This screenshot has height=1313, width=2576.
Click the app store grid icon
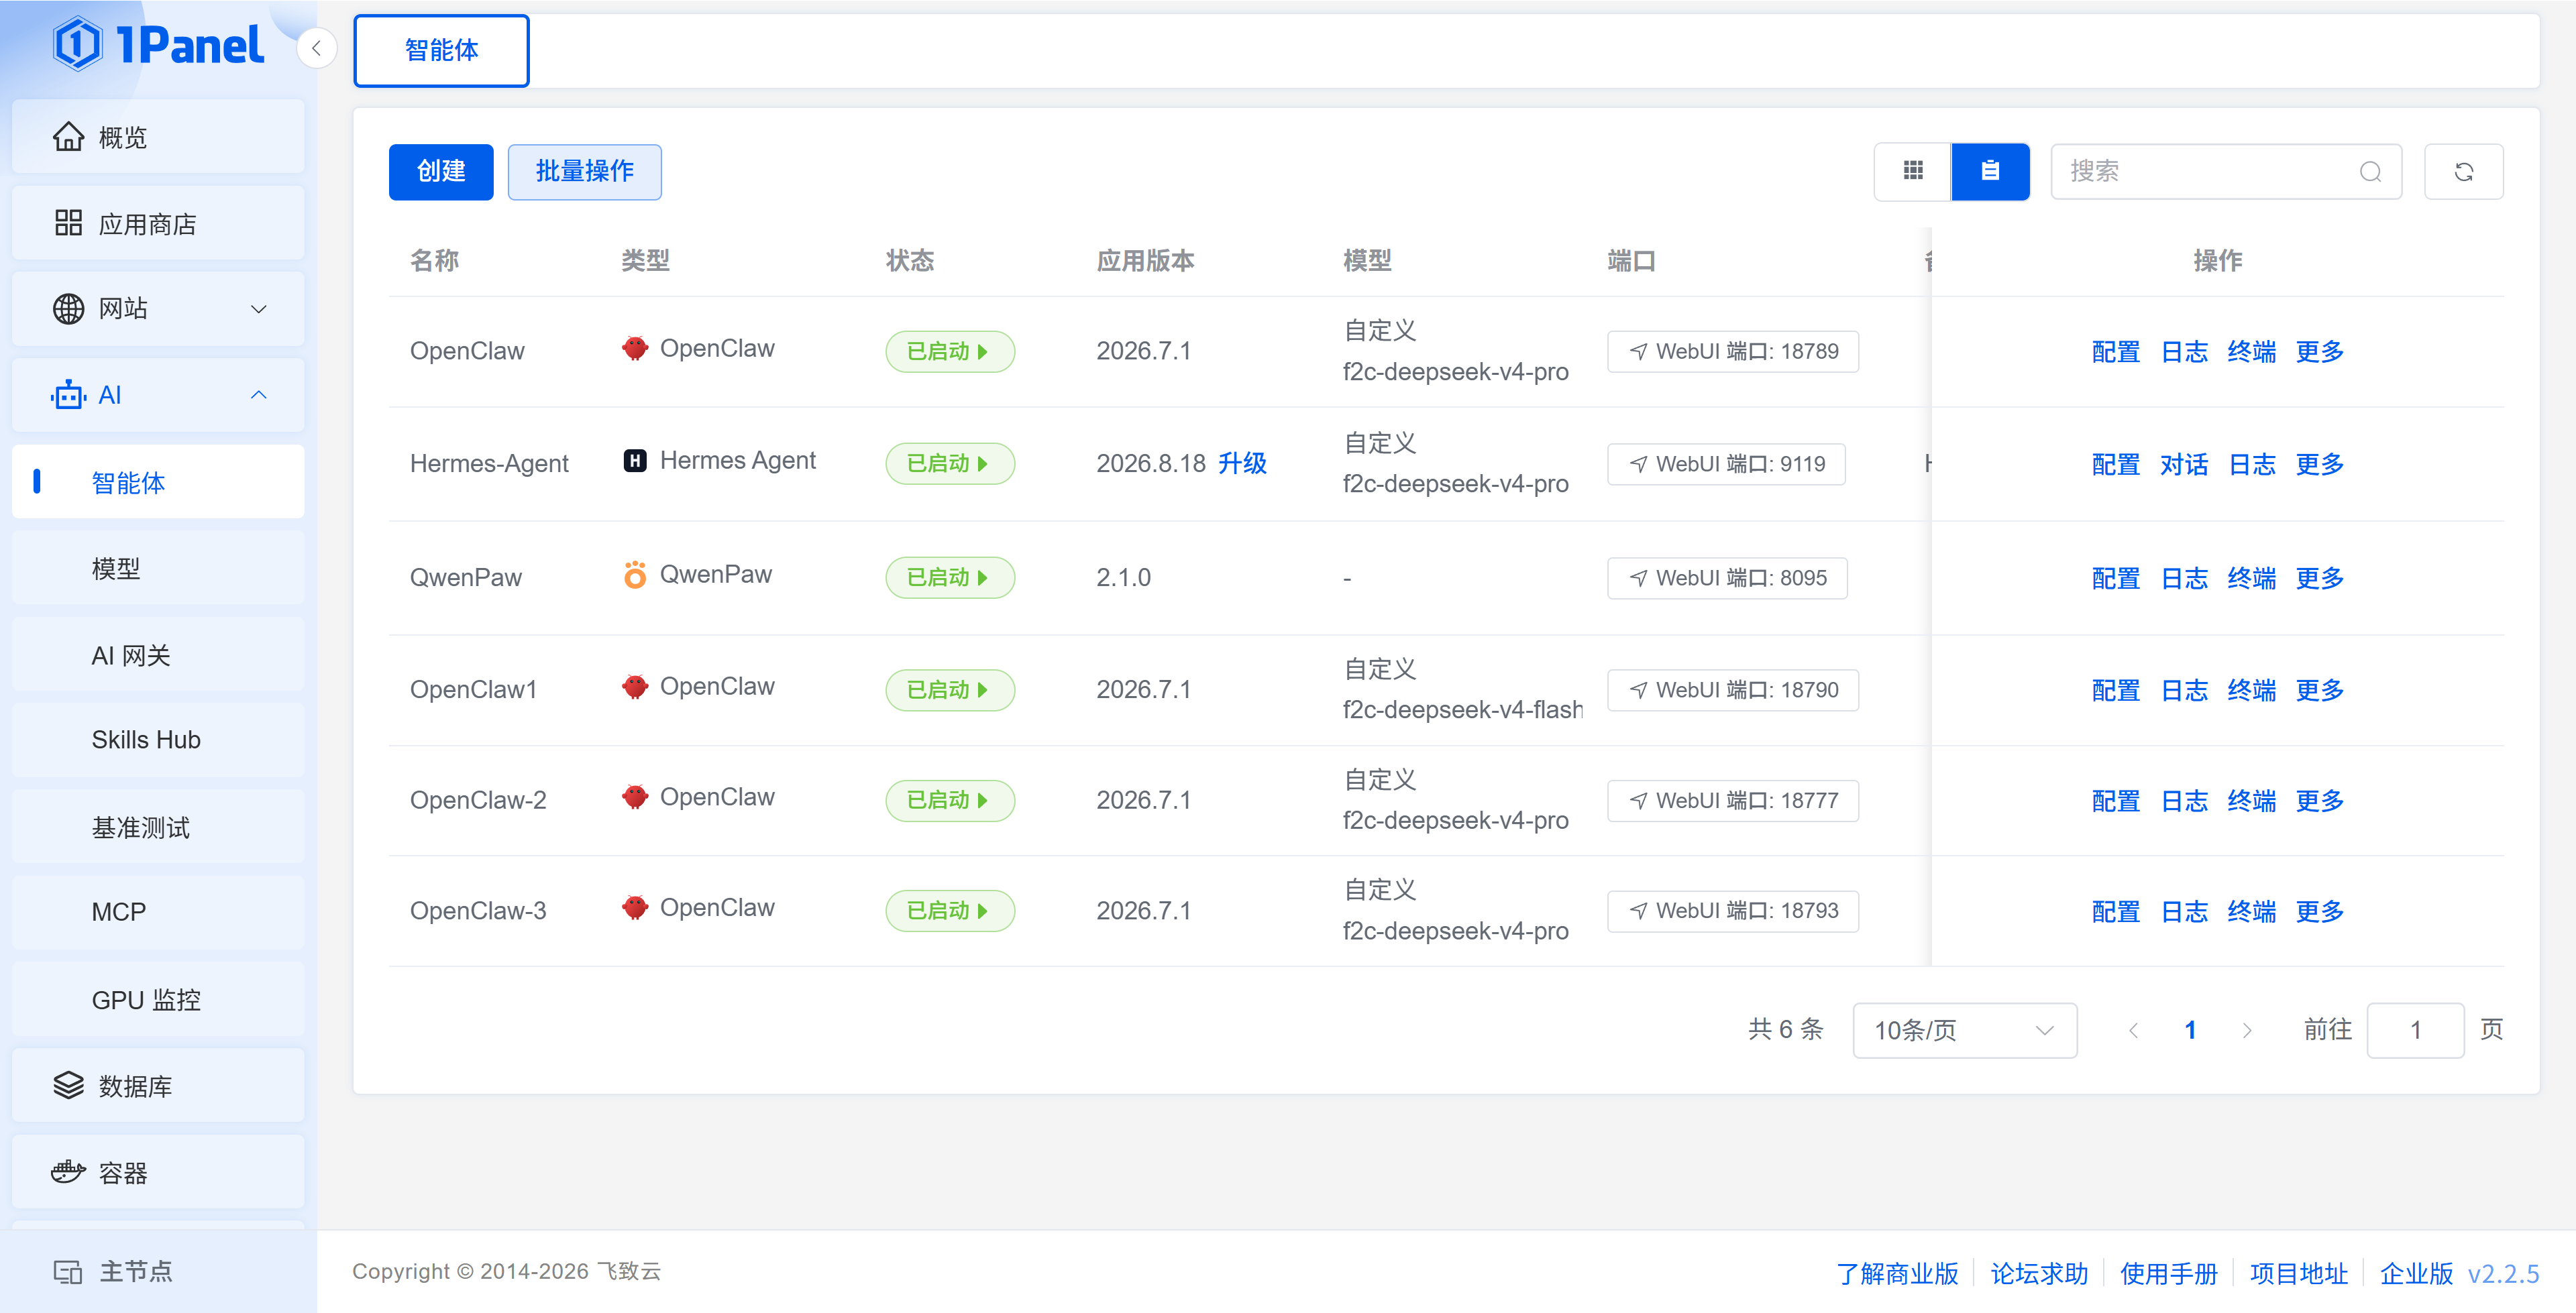[x=68, y=223]
